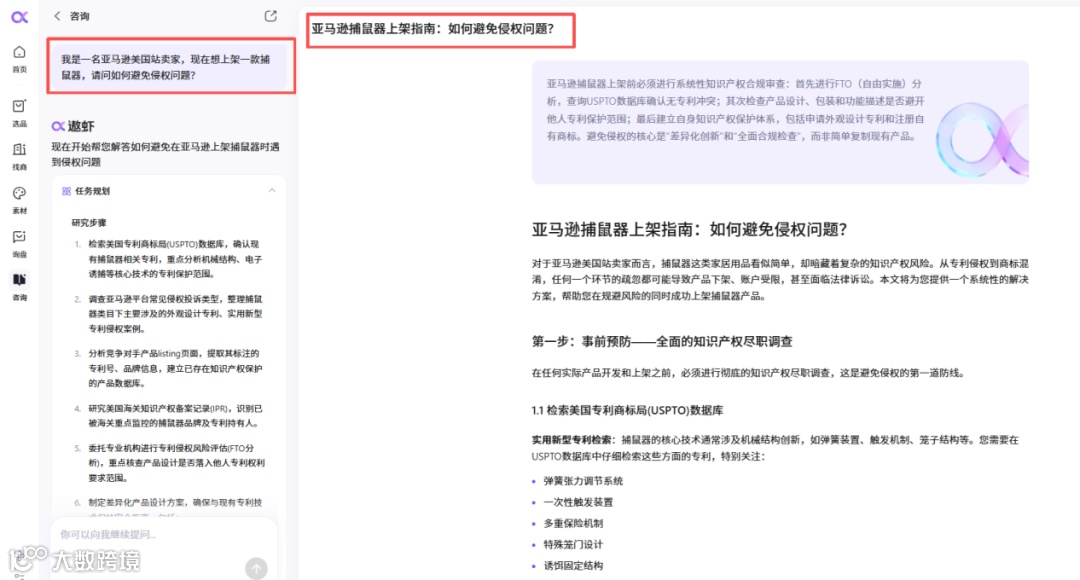Screen dimensions: 1080x580
Task: Click research step 5 about FTO分析
Action: pos(174,463)
